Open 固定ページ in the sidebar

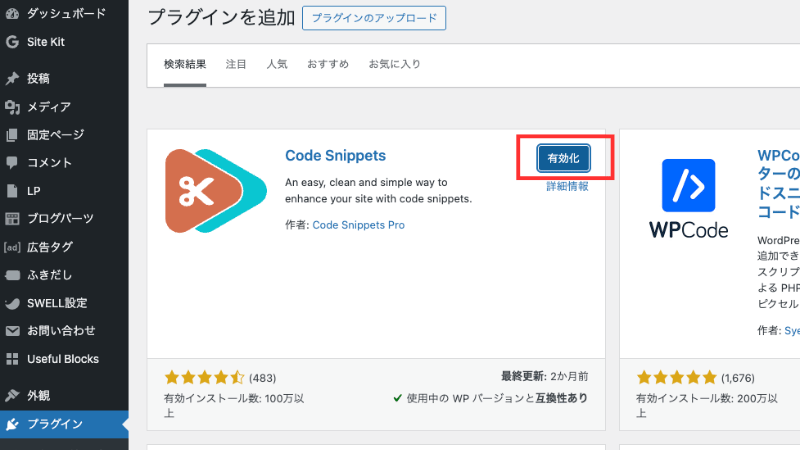[x=56, y=135]
